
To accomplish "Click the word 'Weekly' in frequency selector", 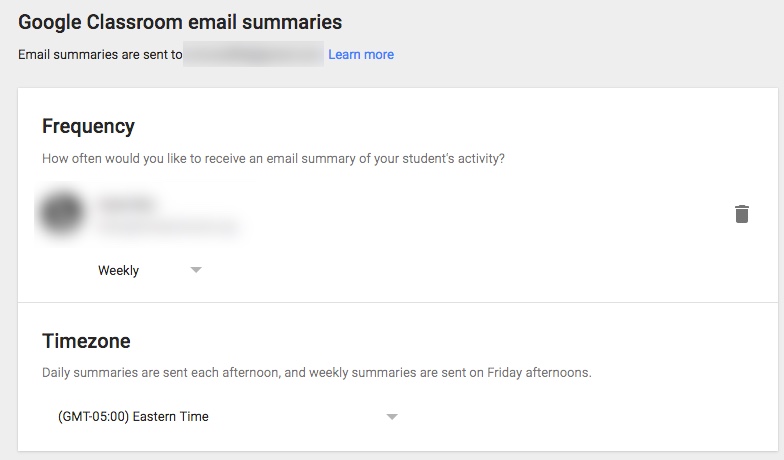I will coord(118,270).
